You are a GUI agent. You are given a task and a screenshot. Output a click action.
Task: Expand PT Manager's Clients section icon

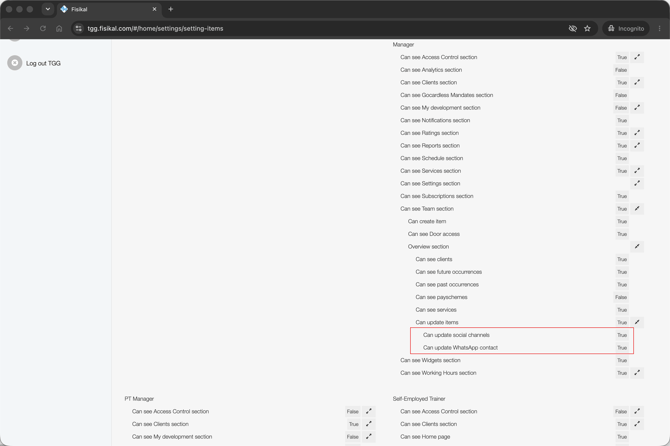(x=369, y=424)
